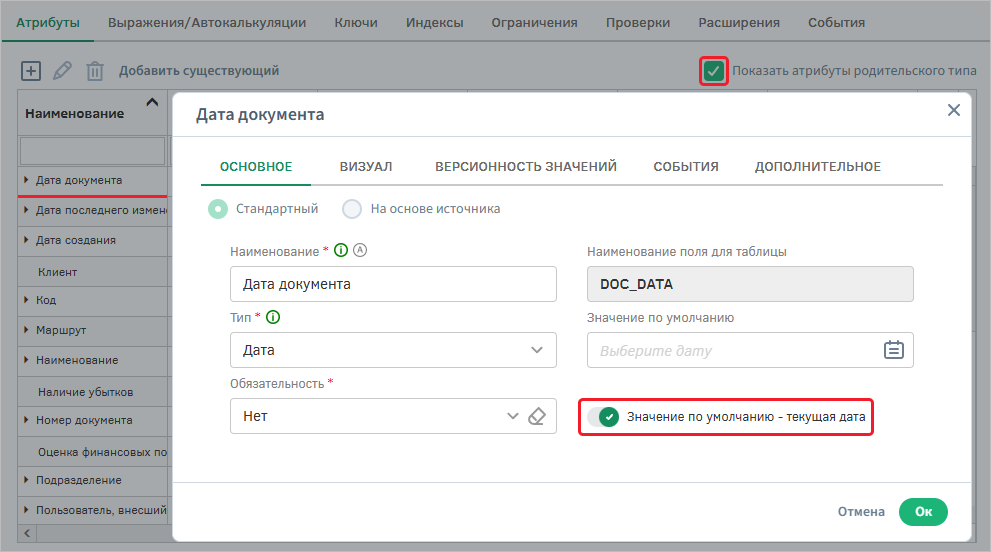Expand the Маршрут tree row
The height and width of the screenshot is (552, 991).
click(26, 329)
